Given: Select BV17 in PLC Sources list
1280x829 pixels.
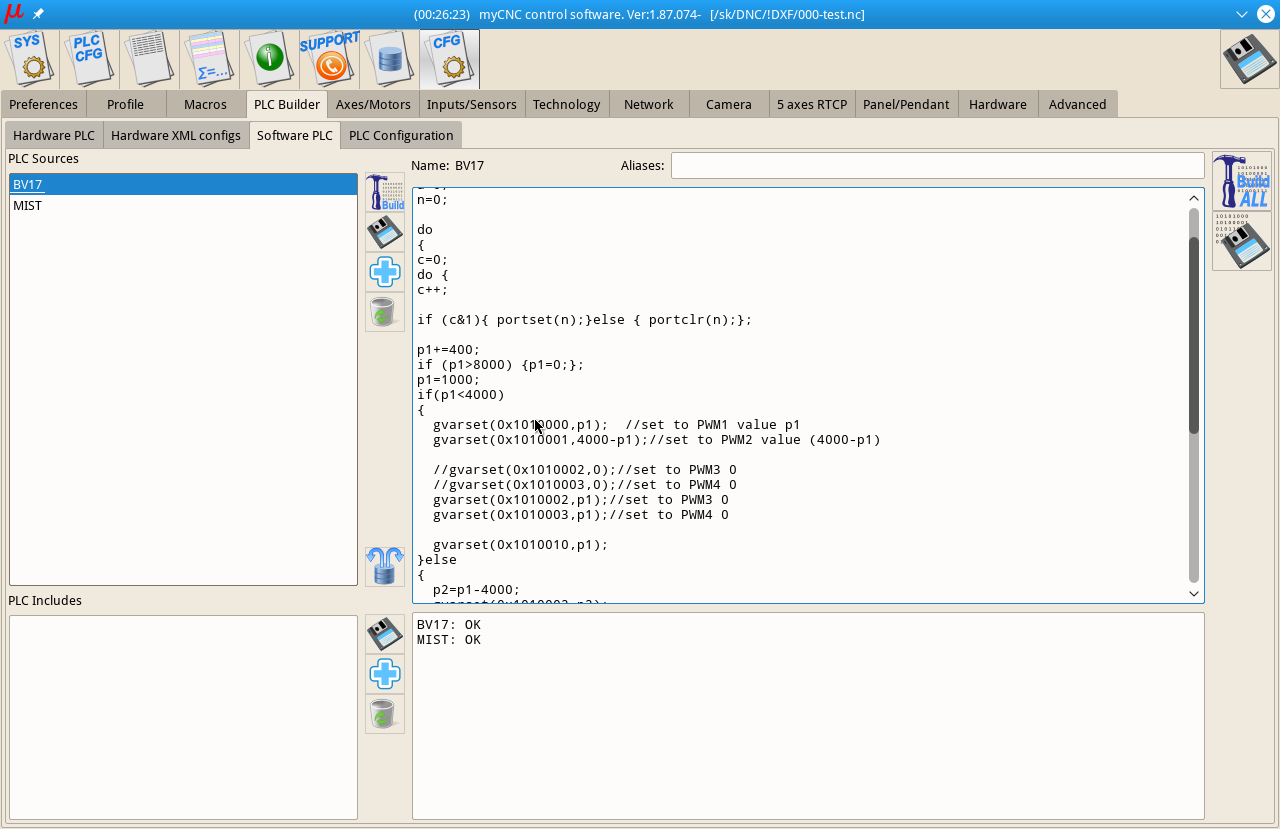Looking at the screenshot, I should point(28,185).
